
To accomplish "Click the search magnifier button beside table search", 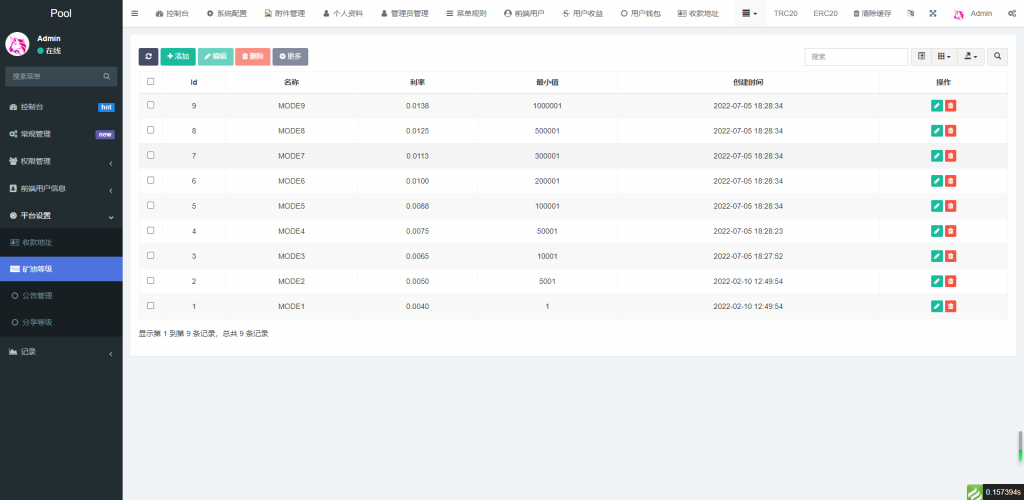I will click(x=998, y=57).
